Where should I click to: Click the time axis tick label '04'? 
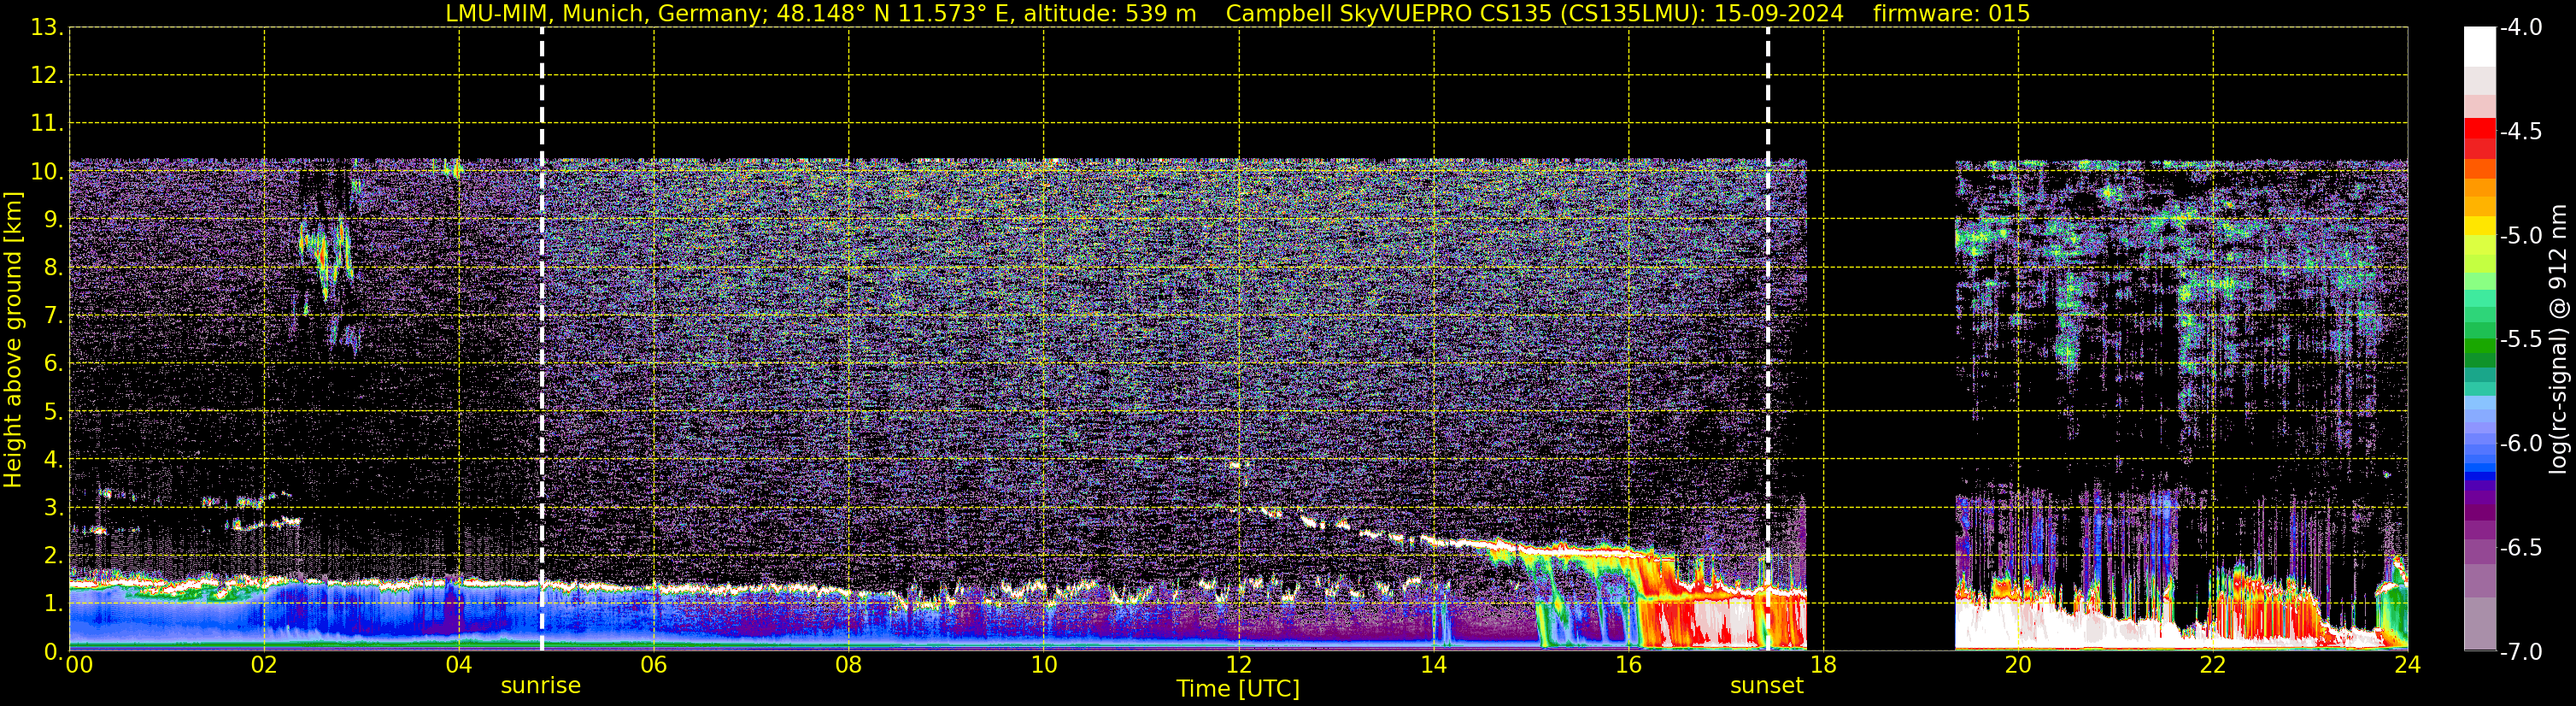pos(459,665)
